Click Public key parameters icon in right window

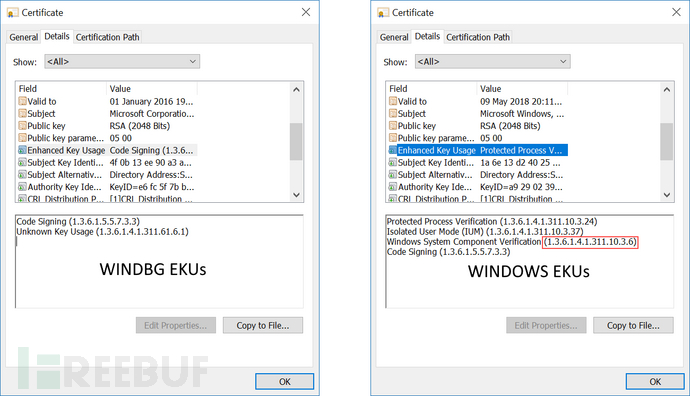pyautogui.click(x=393, y=138)
